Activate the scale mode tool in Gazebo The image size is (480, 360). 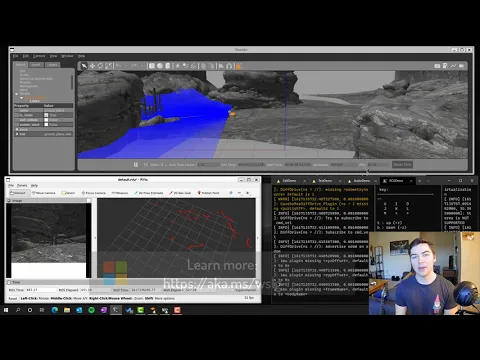[x=108, y=66]
